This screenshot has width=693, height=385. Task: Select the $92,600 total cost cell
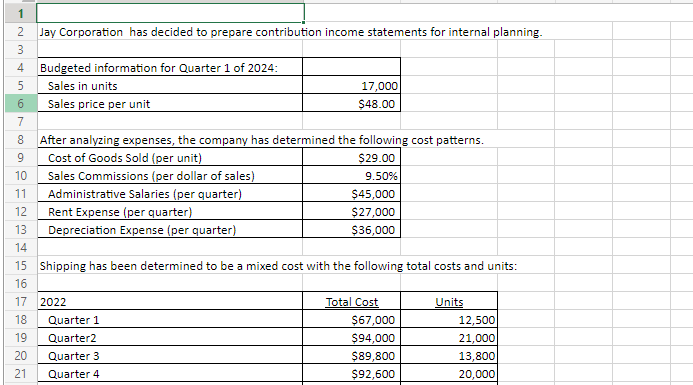point(351,374)
